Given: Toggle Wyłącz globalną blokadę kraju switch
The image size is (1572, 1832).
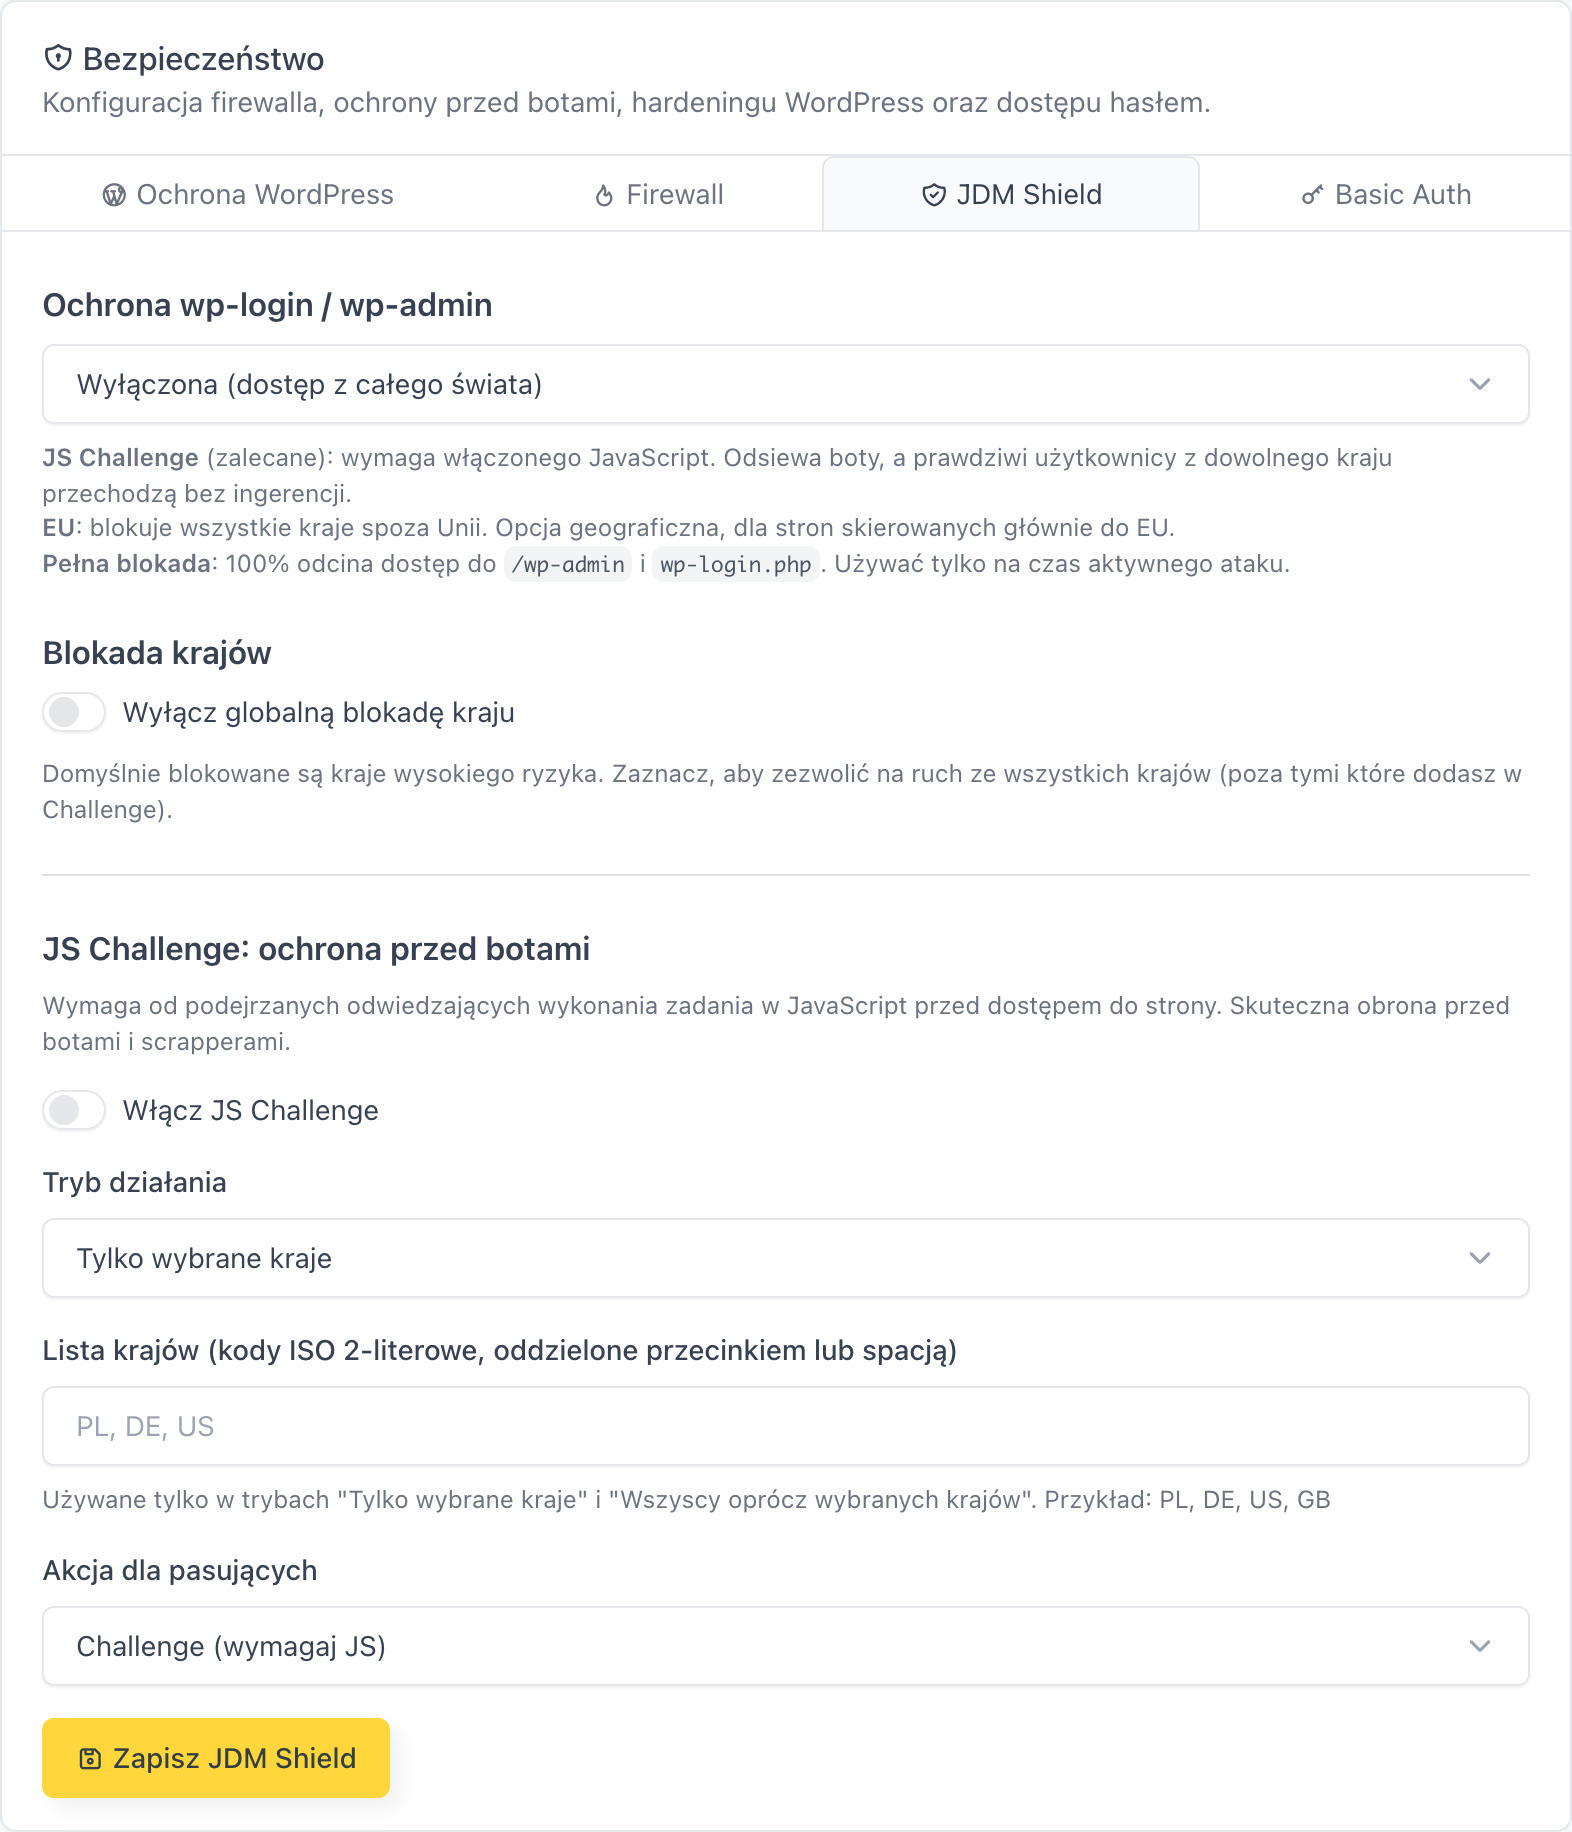Looking at the screenshot, I should [x=74, y=712].
